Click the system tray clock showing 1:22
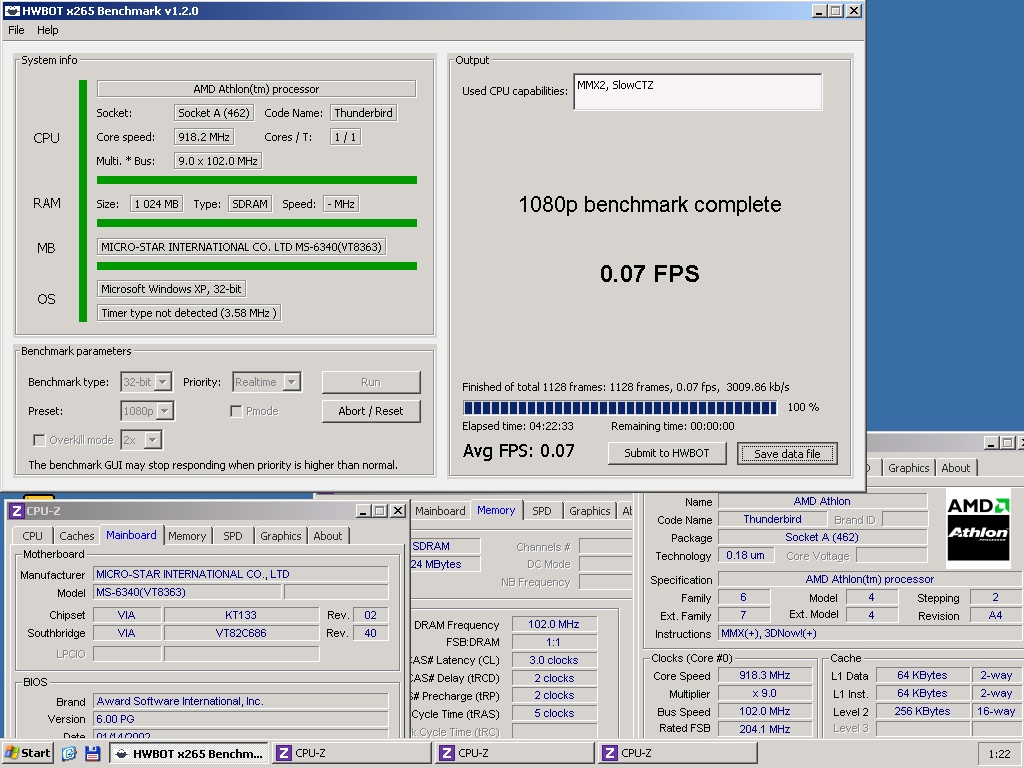 pyautogui.click(x=999, y=754)
